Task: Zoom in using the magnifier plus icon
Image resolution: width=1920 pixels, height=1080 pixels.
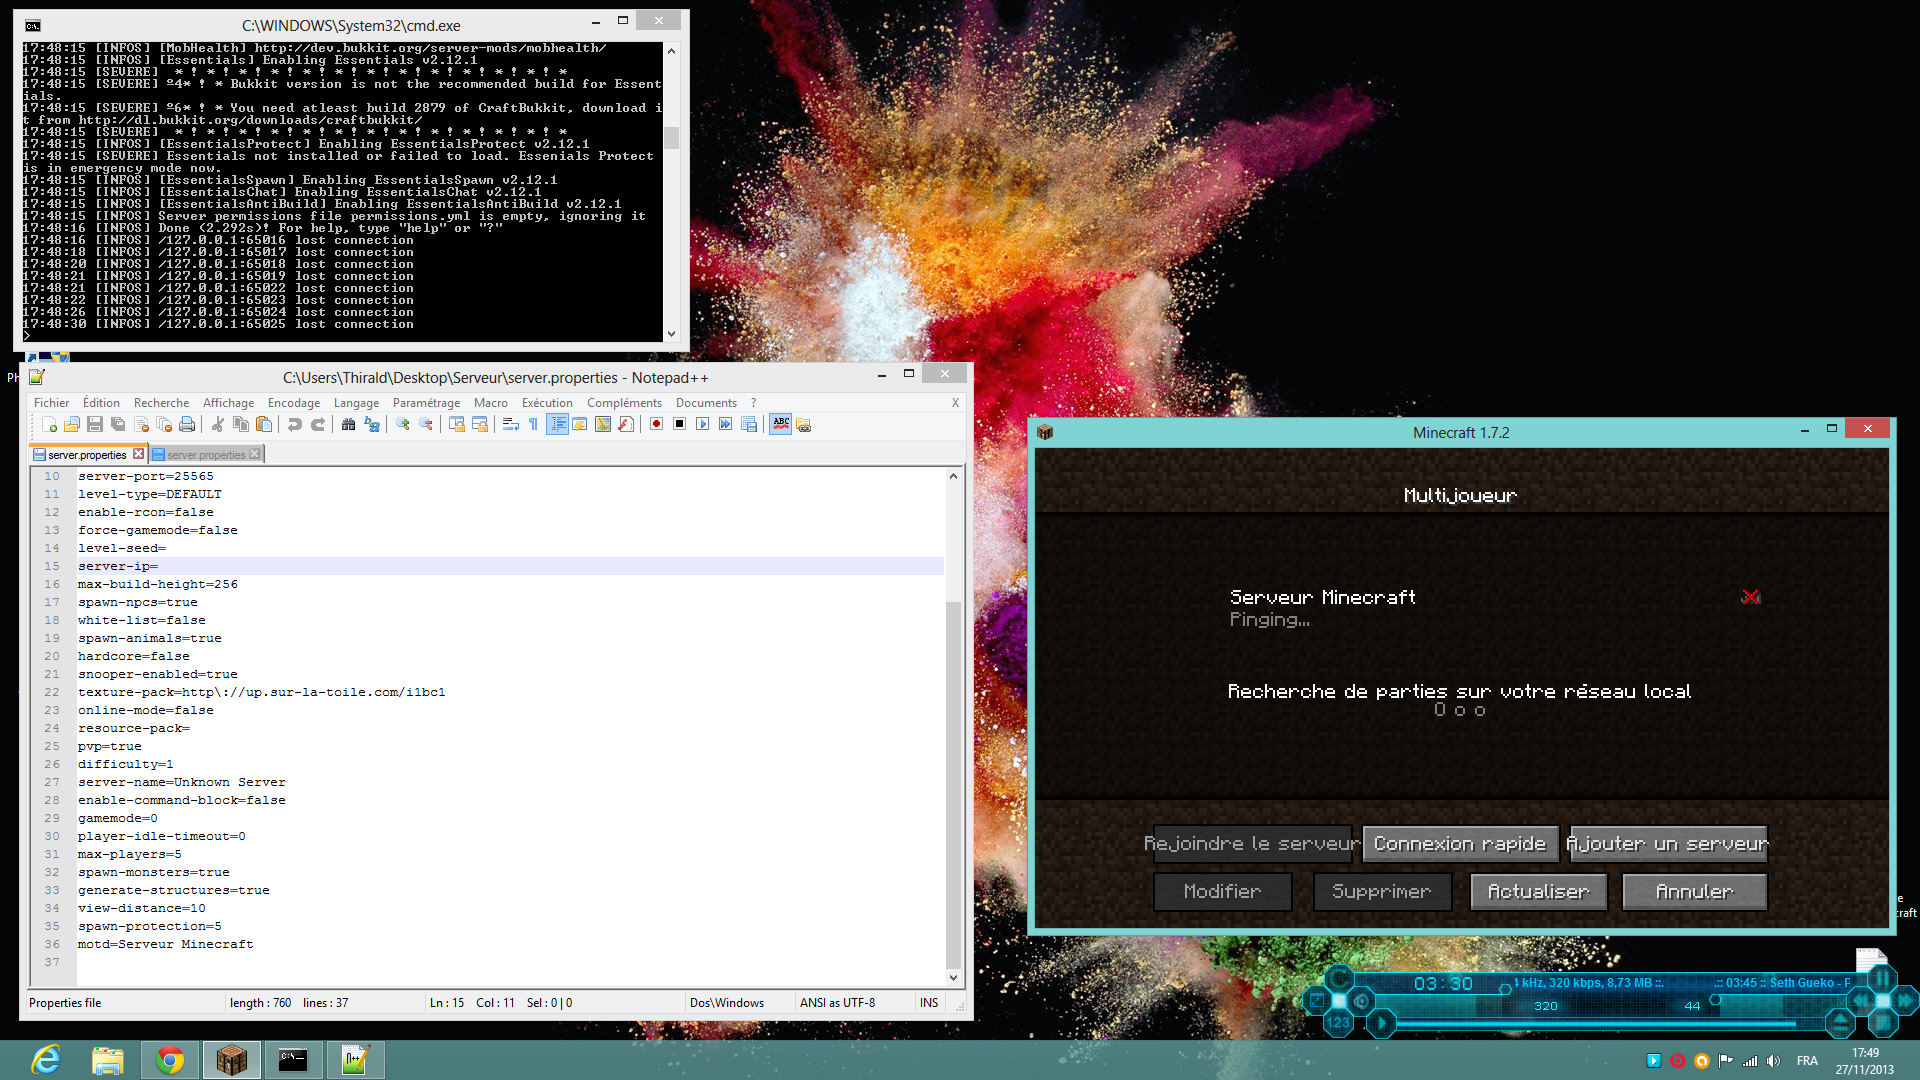Action: pyautogui.click(x=403, y=424)
